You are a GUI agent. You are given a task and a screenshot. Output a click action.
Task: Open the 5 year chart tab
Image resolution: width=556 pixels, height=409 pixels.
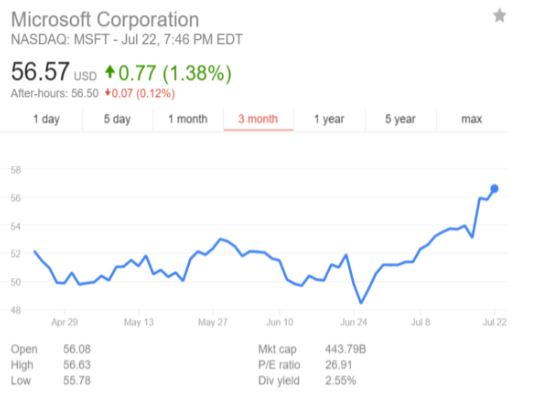pyautogui.click(x=400, y=119)
